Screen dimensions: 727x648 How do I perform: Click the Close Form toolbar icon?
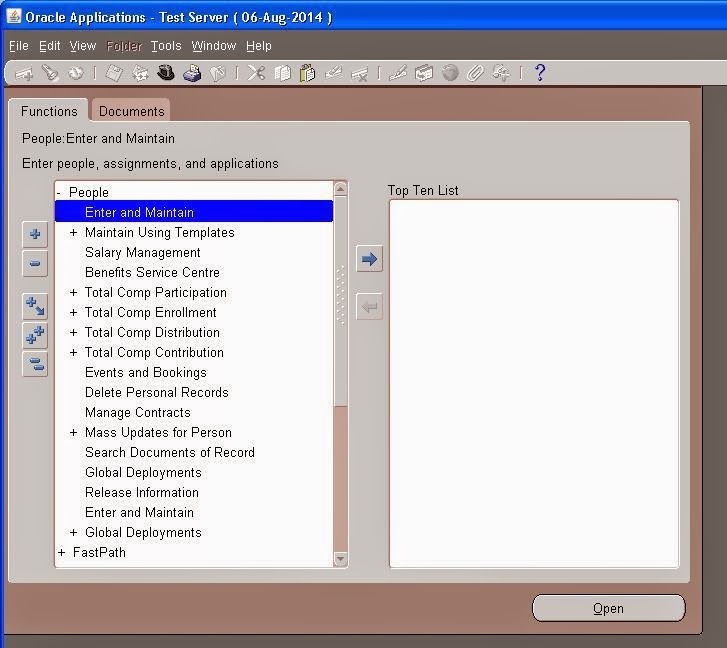217,73
